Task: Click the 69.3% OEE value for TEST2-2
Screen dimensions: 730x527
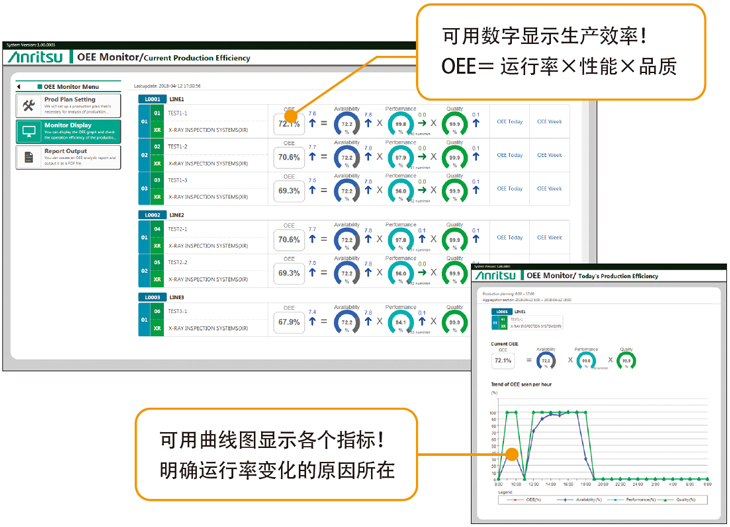Action: (289, 273)
